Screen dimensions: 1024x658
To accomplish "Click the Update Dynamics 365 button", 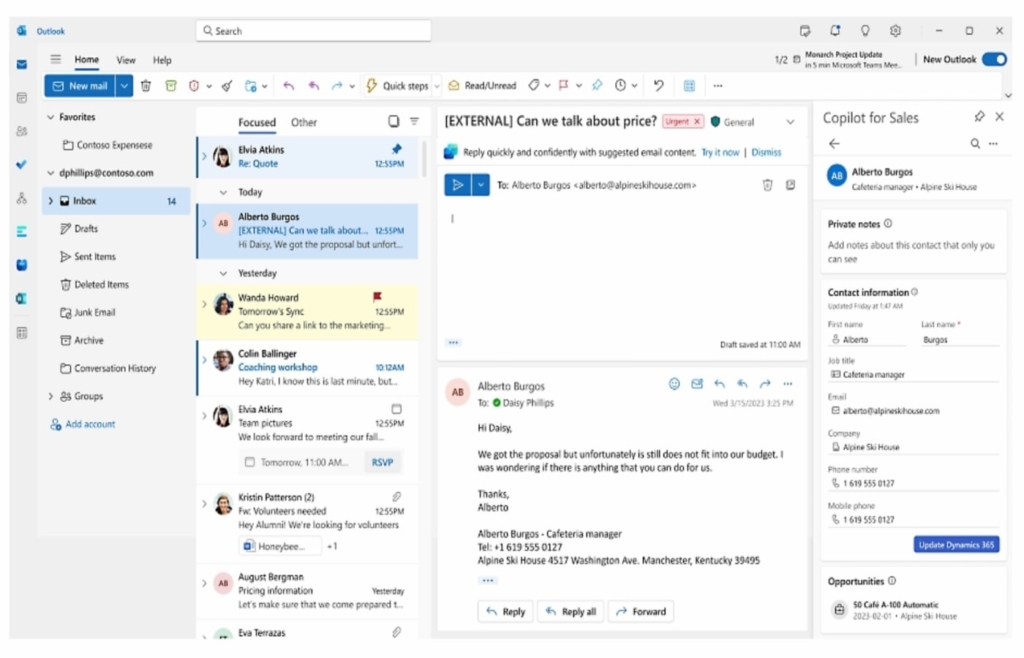I will pos(956,545).
